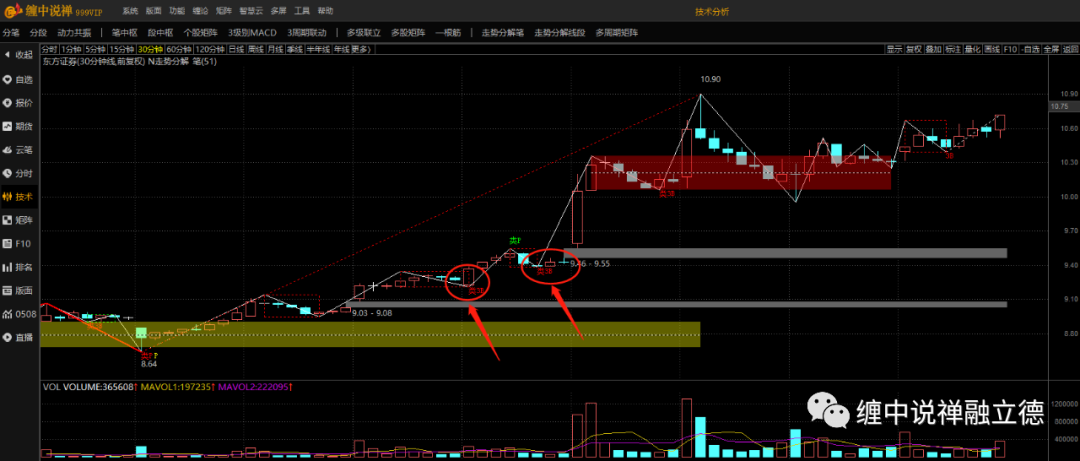Open the 工具 menu
The height and width of the screenshot is (461, 1080).
click(x=302, y=12)
